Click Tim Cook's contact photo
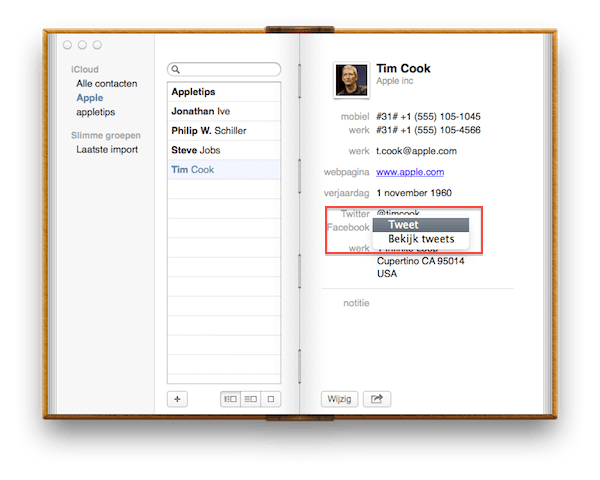The height and width of the screenshot is (480, 600). click(351, 80)
